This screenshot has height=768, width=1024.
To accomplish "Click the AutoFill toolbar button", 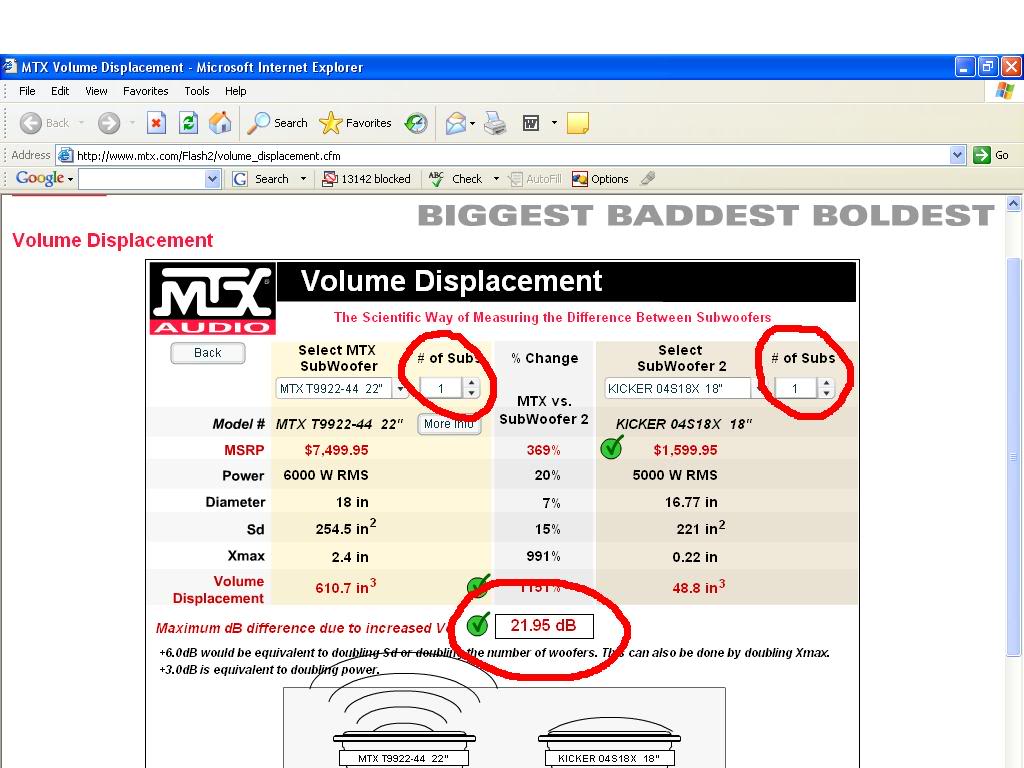I will tap(534, 179).
